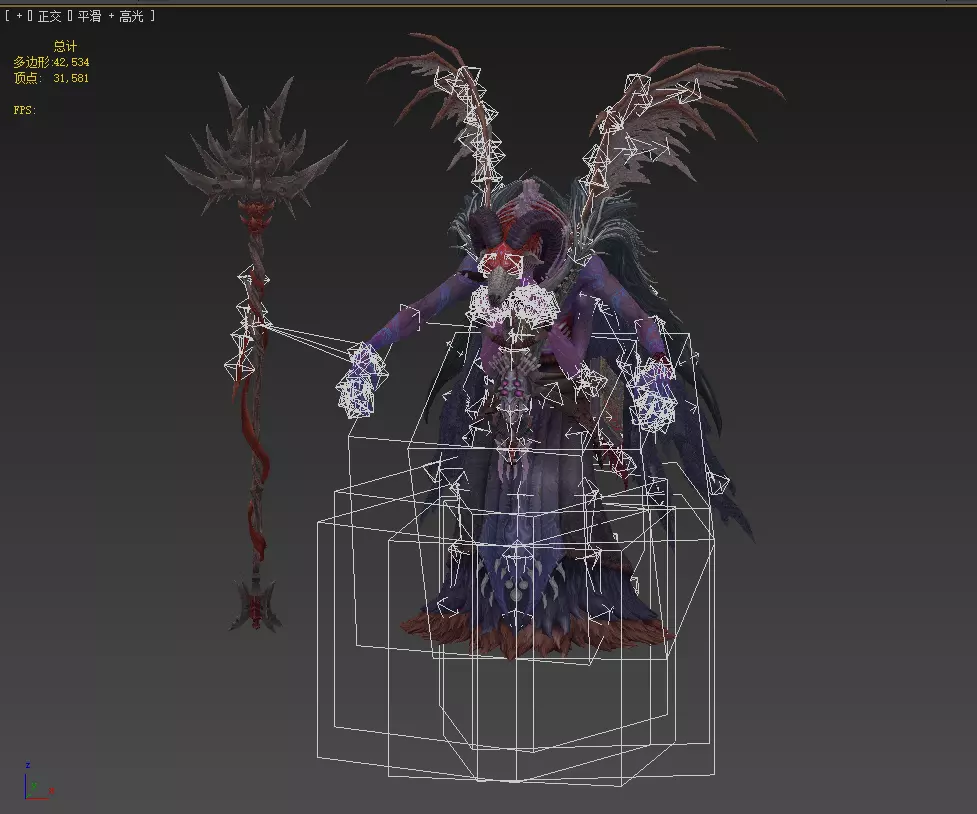Click the FPS statistics label

click(x=25, y=110)
